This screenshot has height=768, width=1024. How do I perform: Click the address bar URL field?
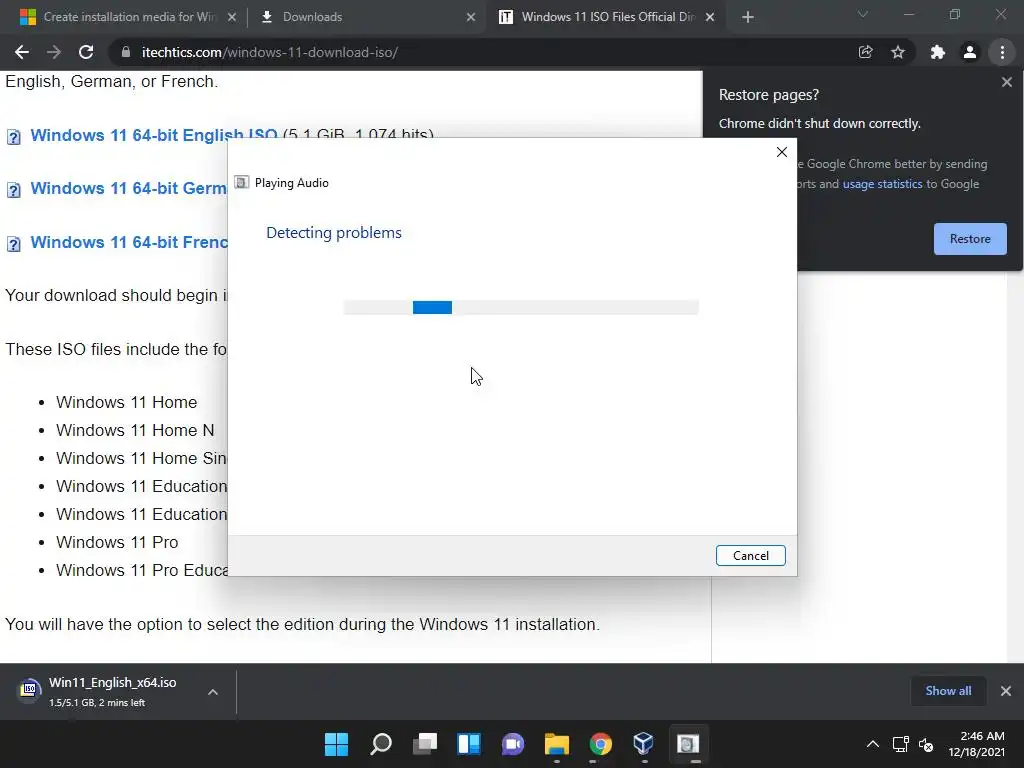483,52
